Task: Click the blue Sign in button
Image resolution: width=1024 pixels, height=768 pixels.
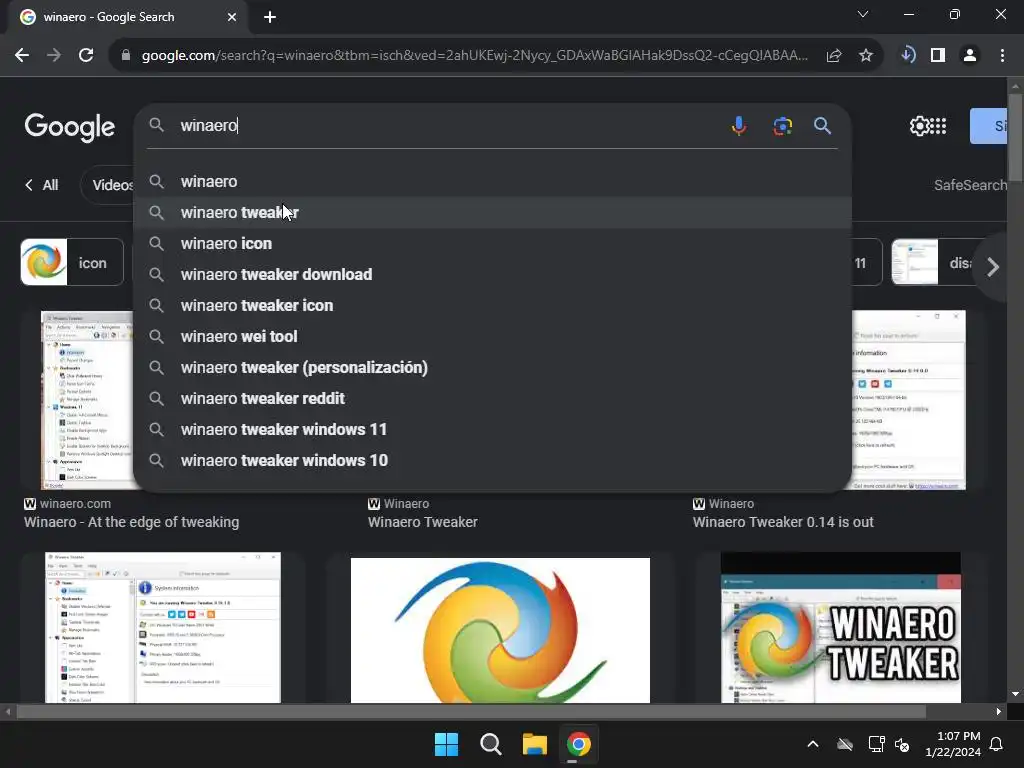Action: click(x=988, y=126)
